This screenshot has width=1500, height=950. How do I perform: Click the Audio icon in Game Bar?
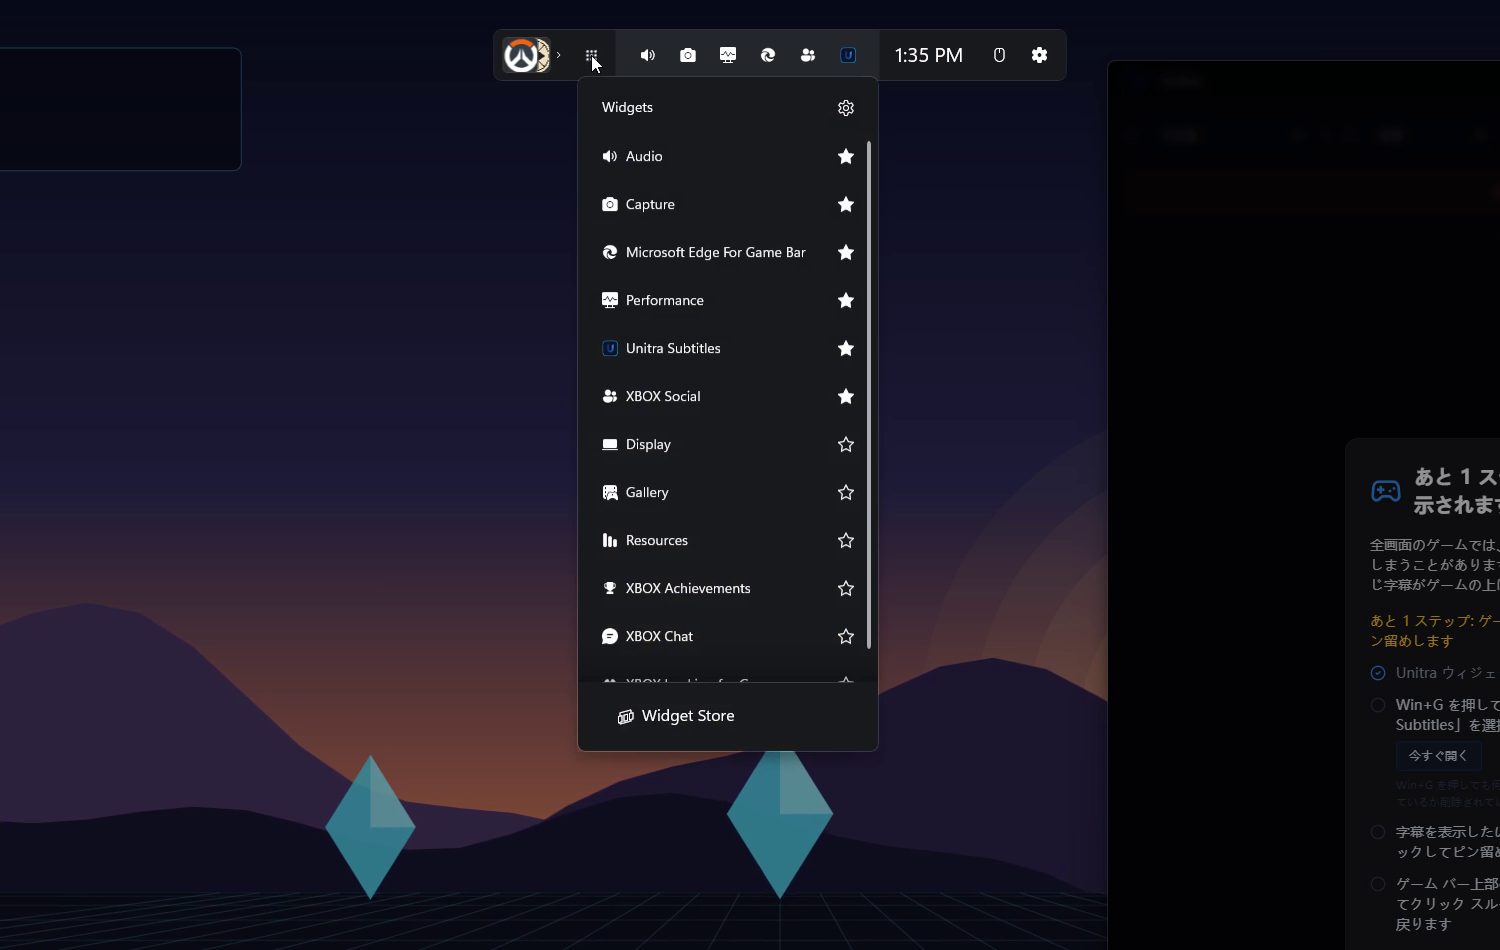(648, 56)
